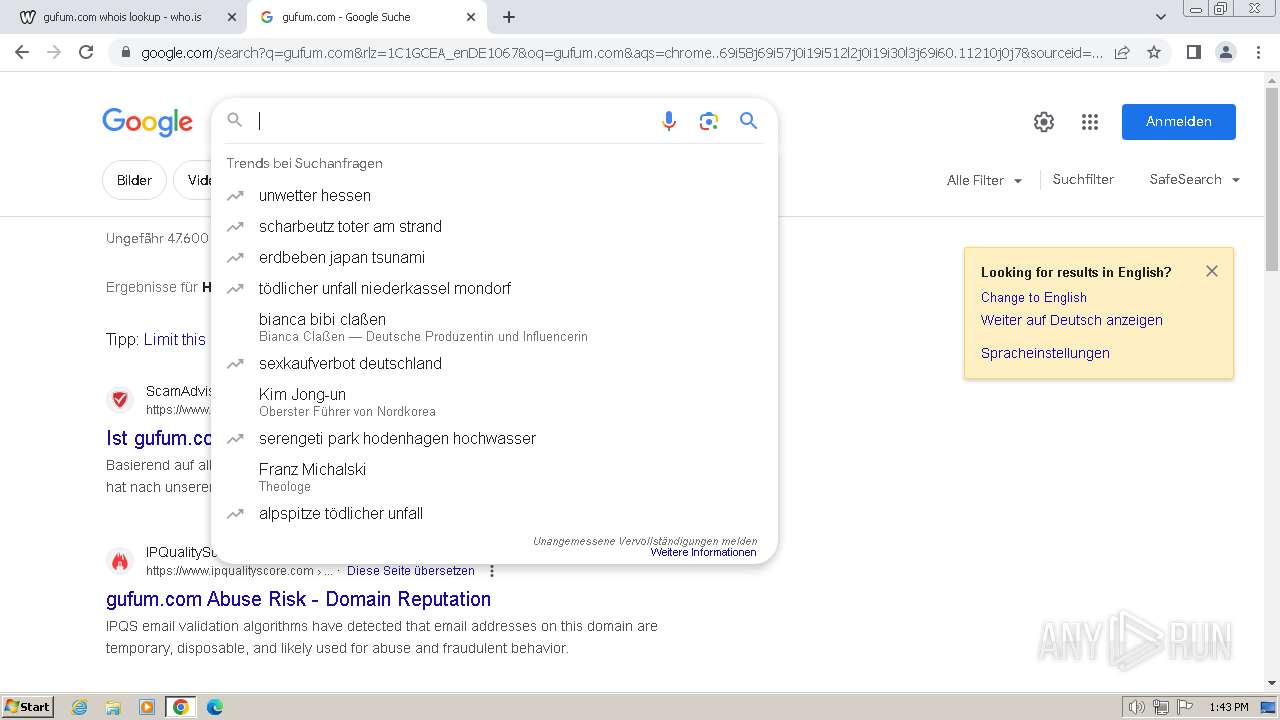The height and width of the screenshot is (720, 1280).
Task: Click the Action Center flag icon
Action: pyautogui.click(x=1184, y=707)
